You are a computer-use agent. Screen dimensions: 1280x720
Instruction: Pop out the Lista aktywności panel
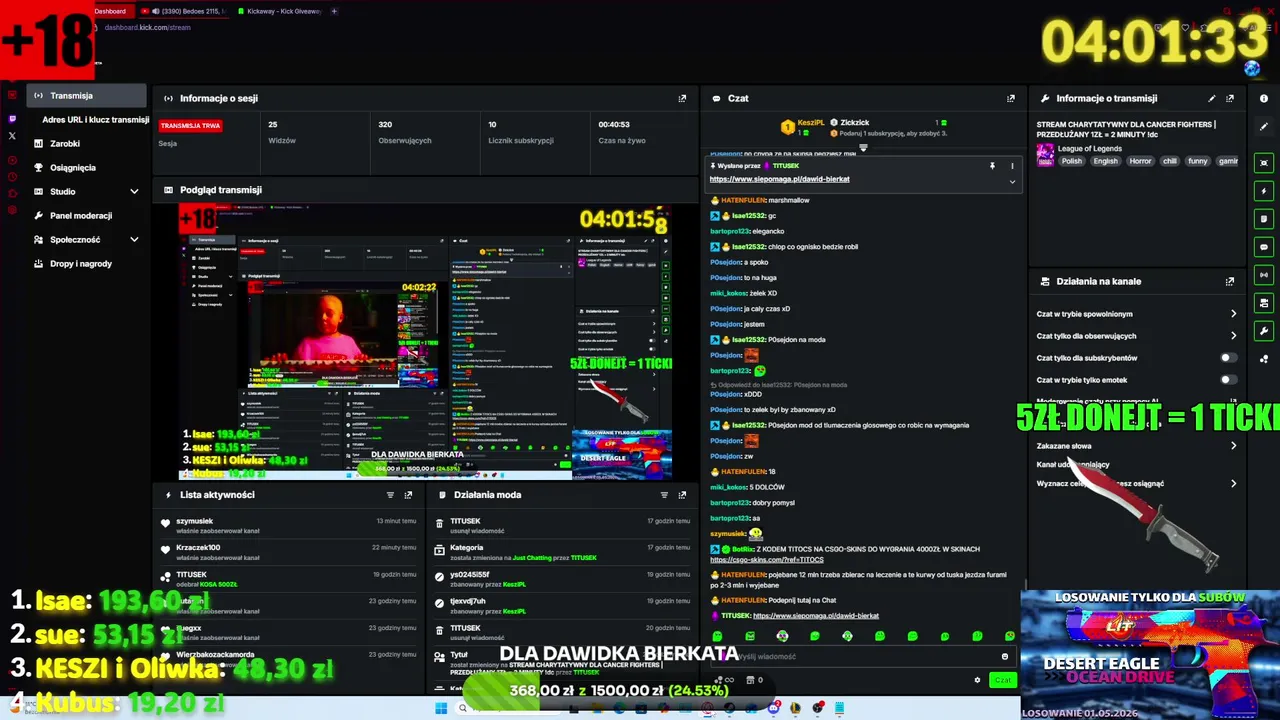click(408, 494)
